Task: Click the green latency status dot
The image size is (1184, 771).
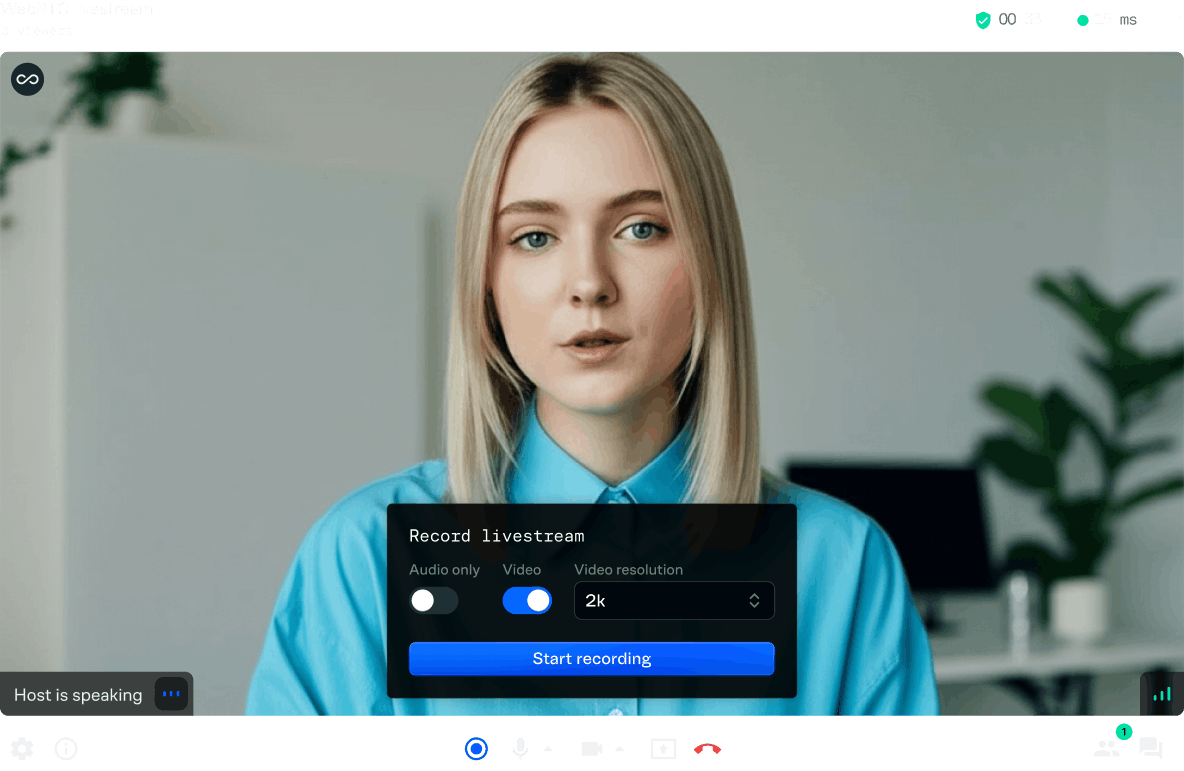Action: coord(1083,20)
